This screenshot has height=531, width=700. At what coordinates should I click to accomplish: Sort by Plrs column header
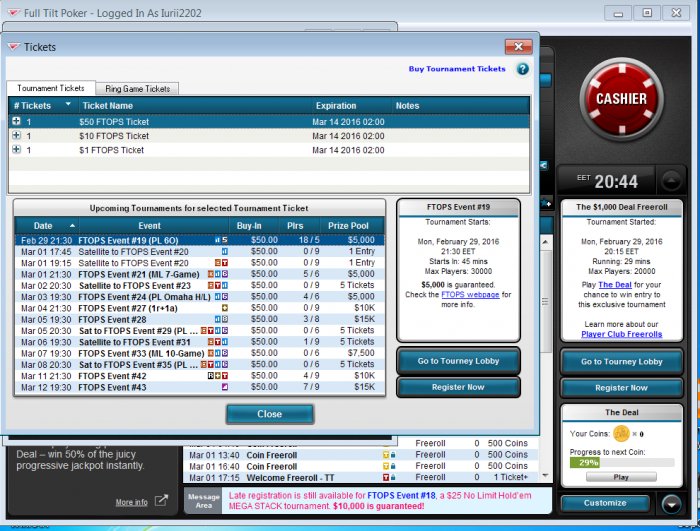(x=300, y=226)
